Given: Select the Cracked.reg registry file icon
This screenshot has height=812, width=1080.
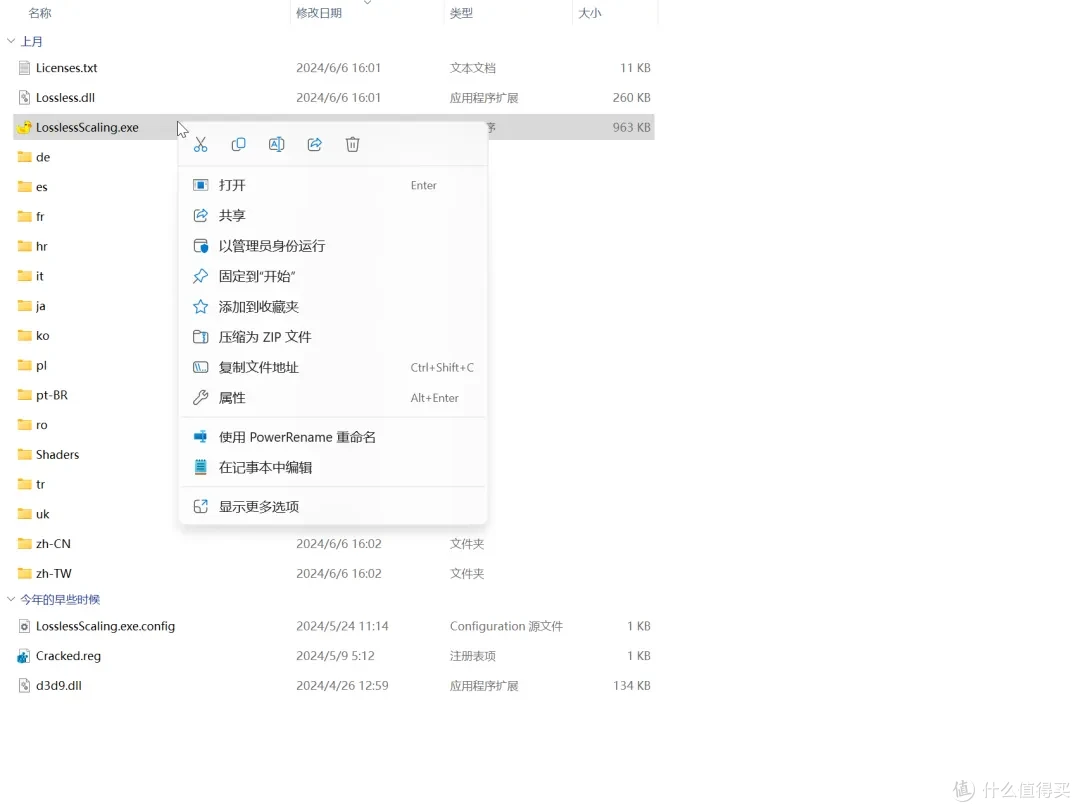Looking at the screenshot, I should (x=24, y=656).
